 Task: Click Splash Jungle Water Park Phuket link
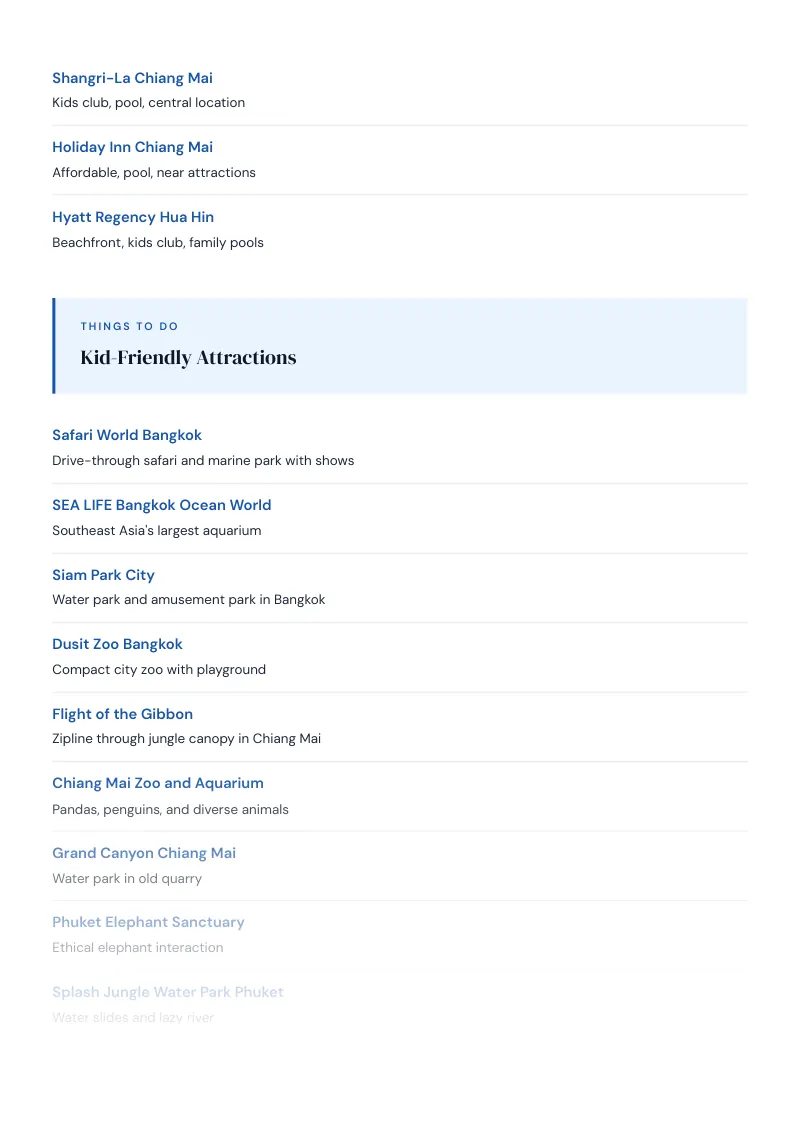coord(168,992)
